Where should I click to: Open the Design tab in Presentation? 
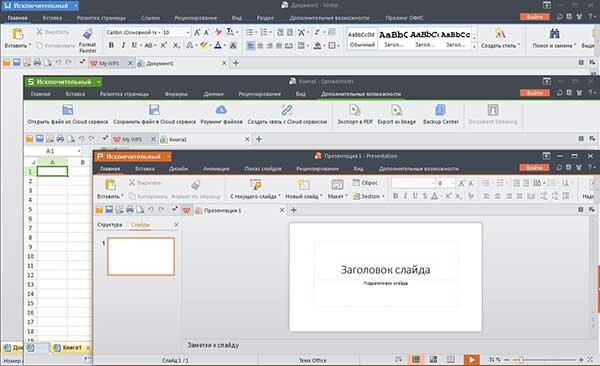click(178, 169)
